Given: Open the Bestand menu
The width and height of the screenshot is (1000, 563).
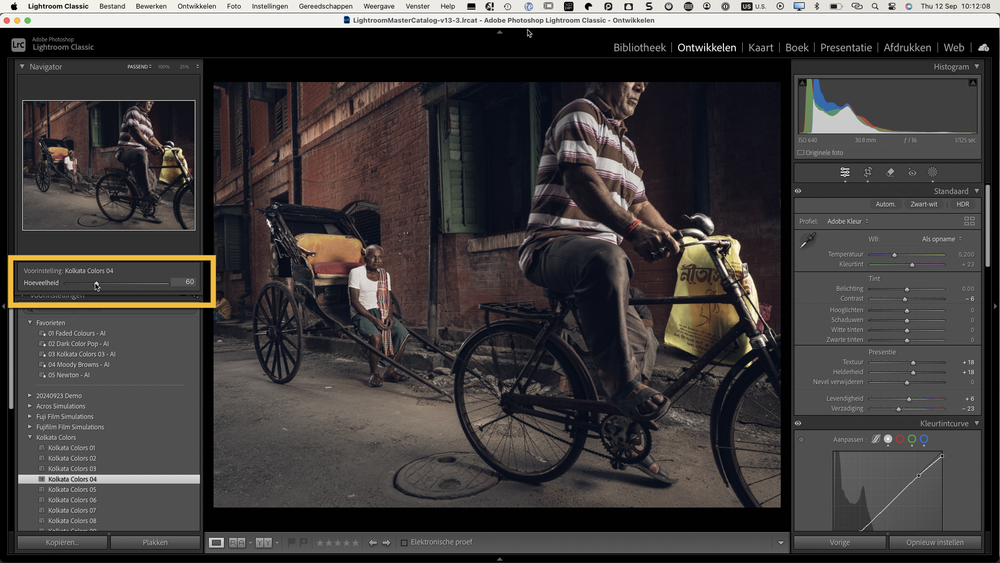Looking at the screenshot, I should coord(112,6).
